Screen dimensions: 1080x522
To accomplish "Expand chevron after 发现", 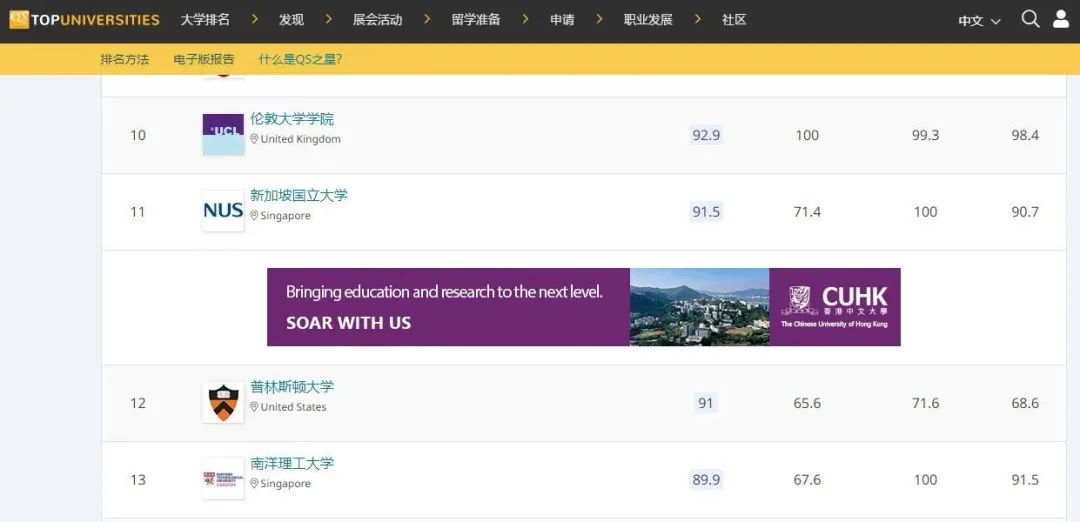I will click(329, 19).
